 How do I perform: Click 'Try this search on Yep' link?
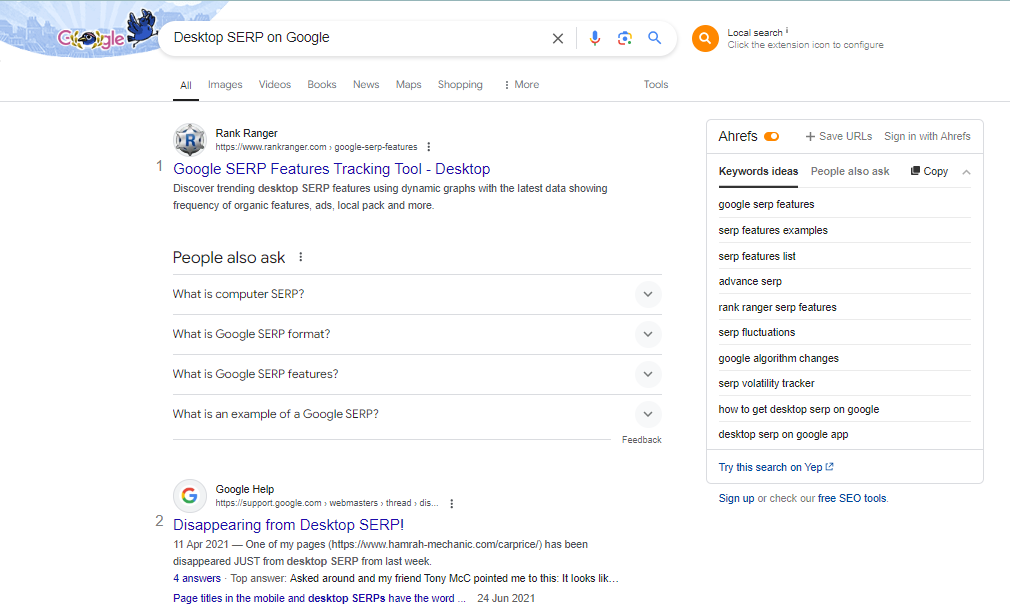[776, 468]
